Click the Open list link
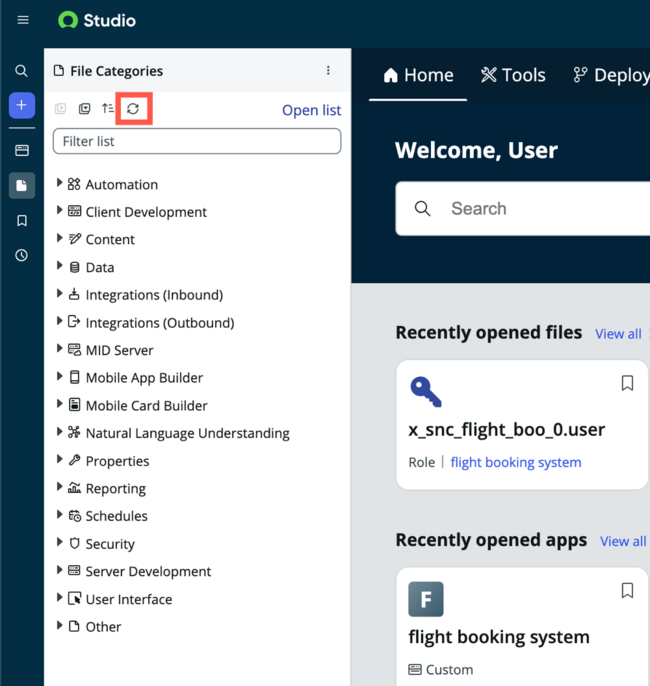 click(311, 110)
